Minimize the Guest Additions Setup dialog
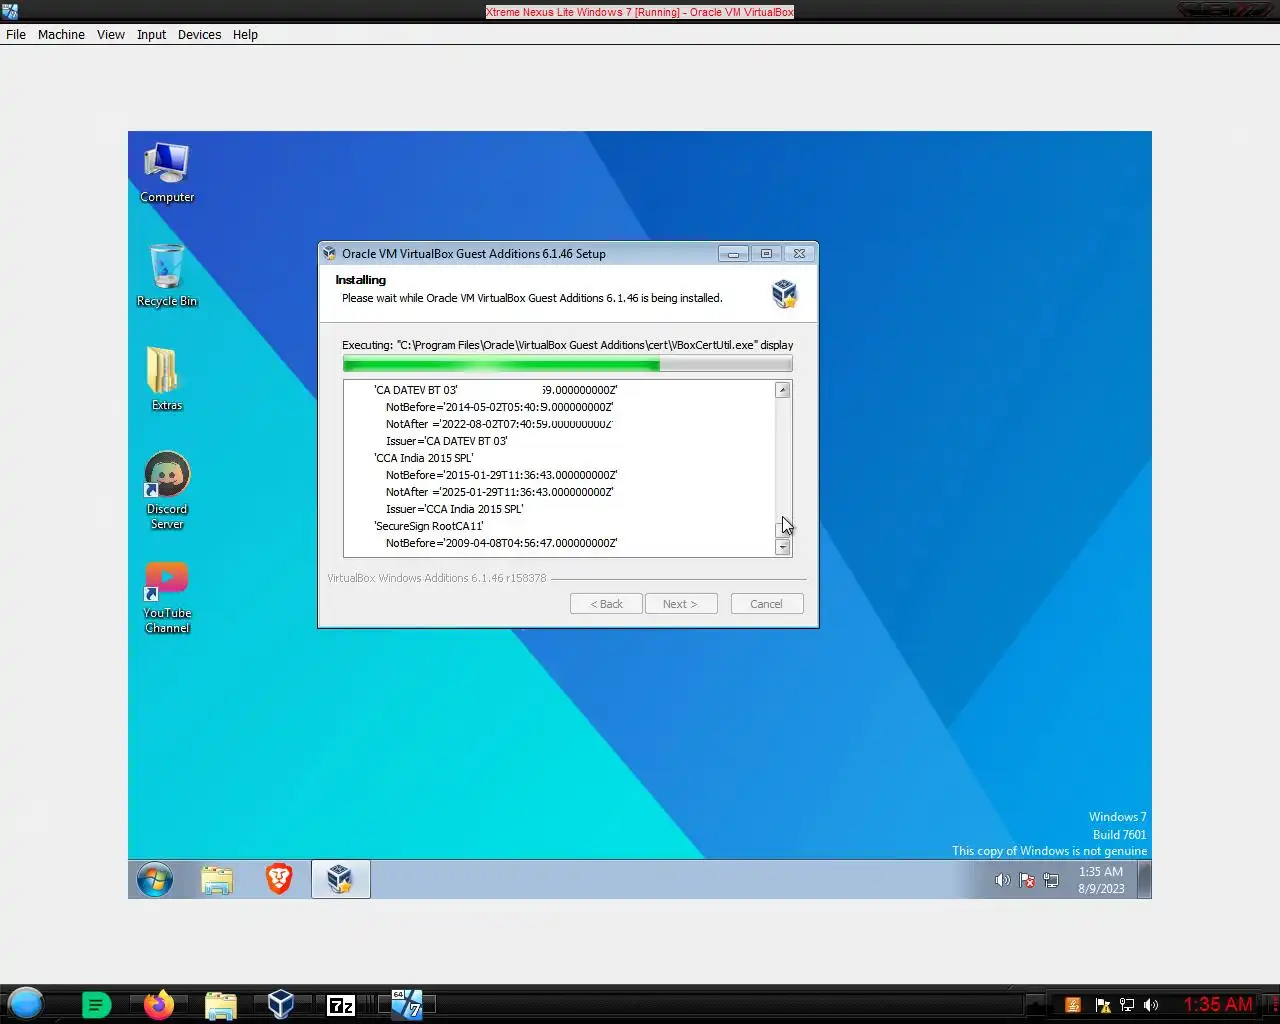The height and width of the screenshot is (1024, 1280). click(733, 254)
